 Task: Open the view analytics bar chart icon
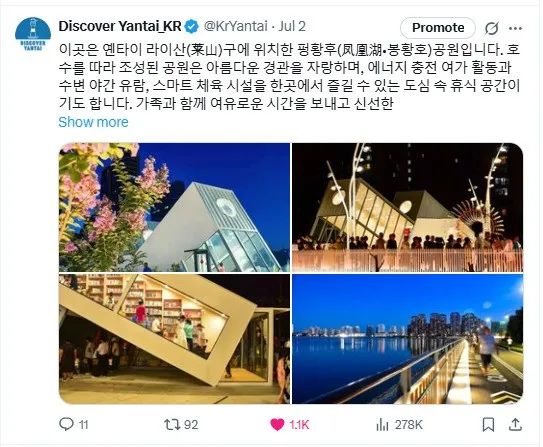click(382, 424)
